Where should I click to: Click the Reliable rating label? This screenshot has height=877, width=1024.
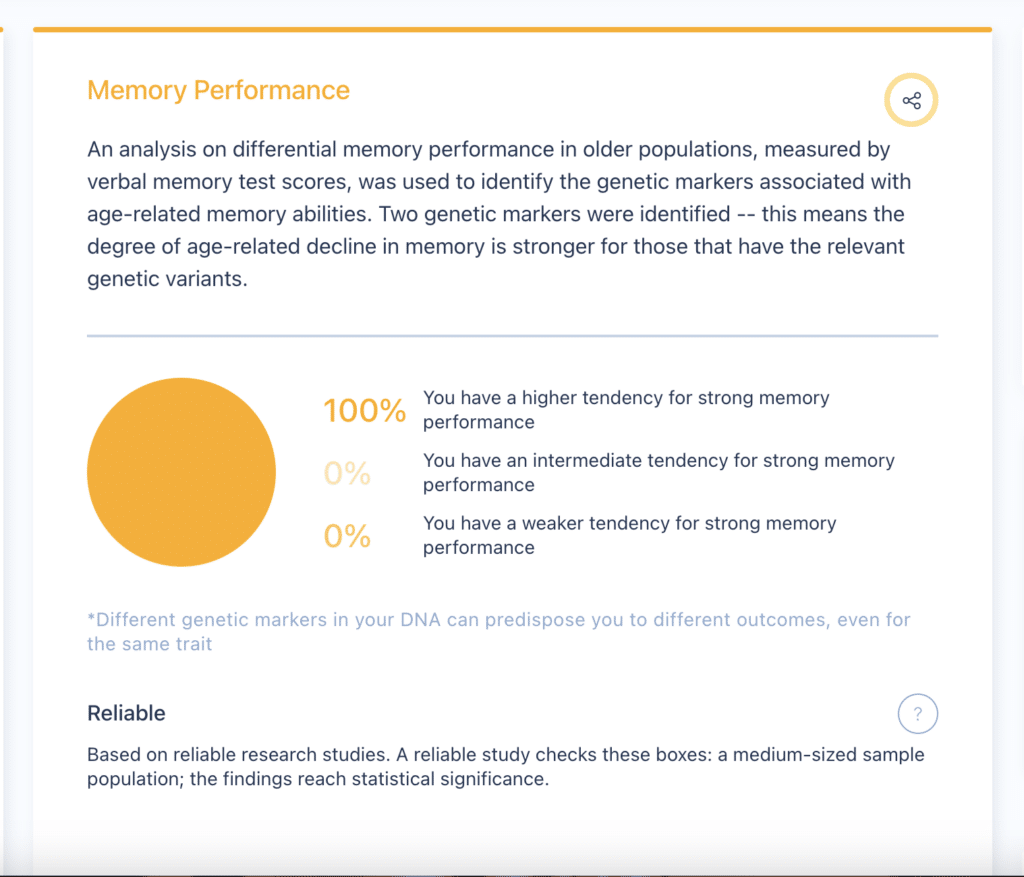tap(126, 713)
